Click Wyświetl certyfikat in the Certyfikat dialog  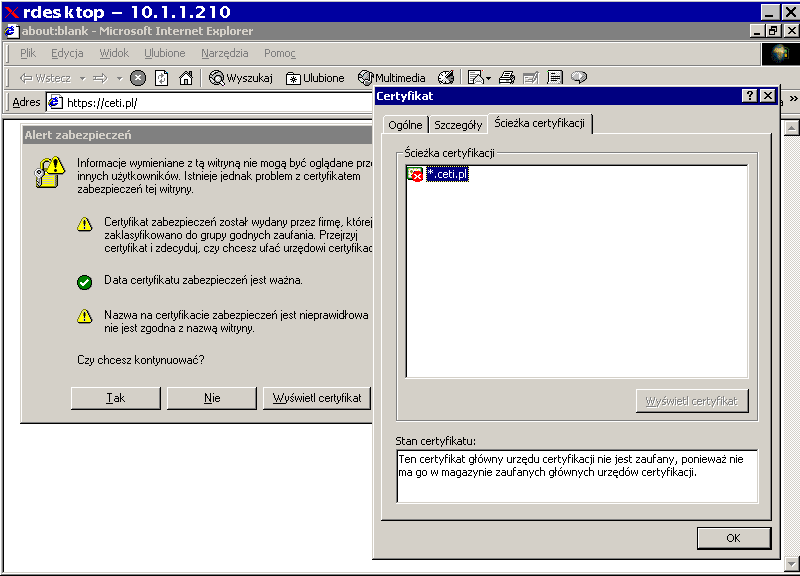pyautogui.click(x=692, y=401)
